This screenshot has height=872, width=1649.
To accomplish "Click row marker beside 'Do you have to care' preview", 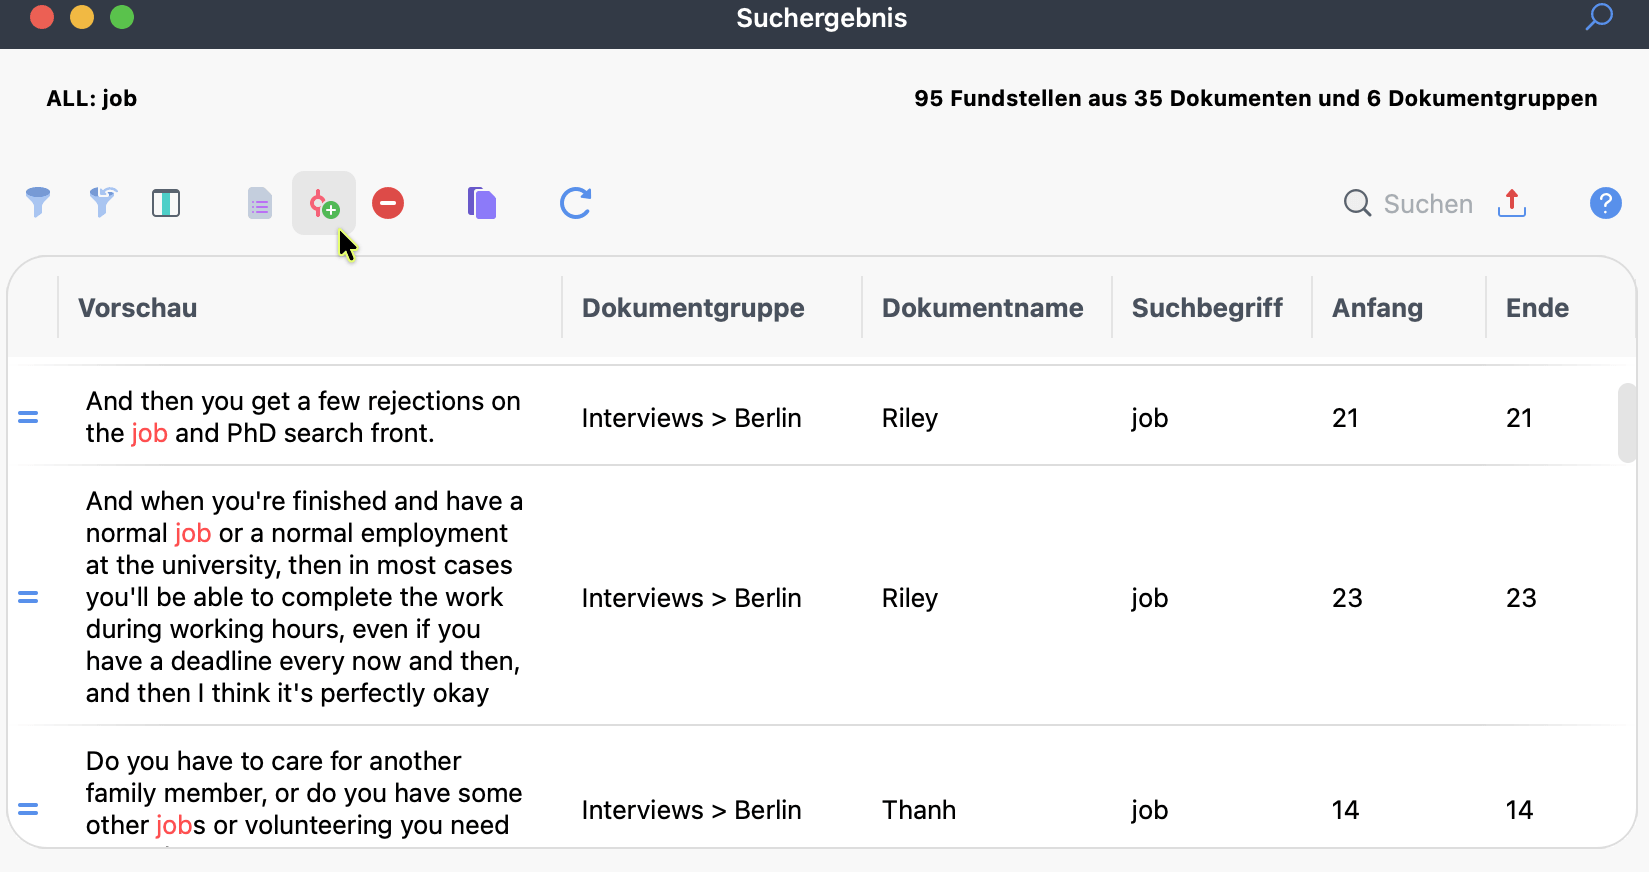I will 28,809.
